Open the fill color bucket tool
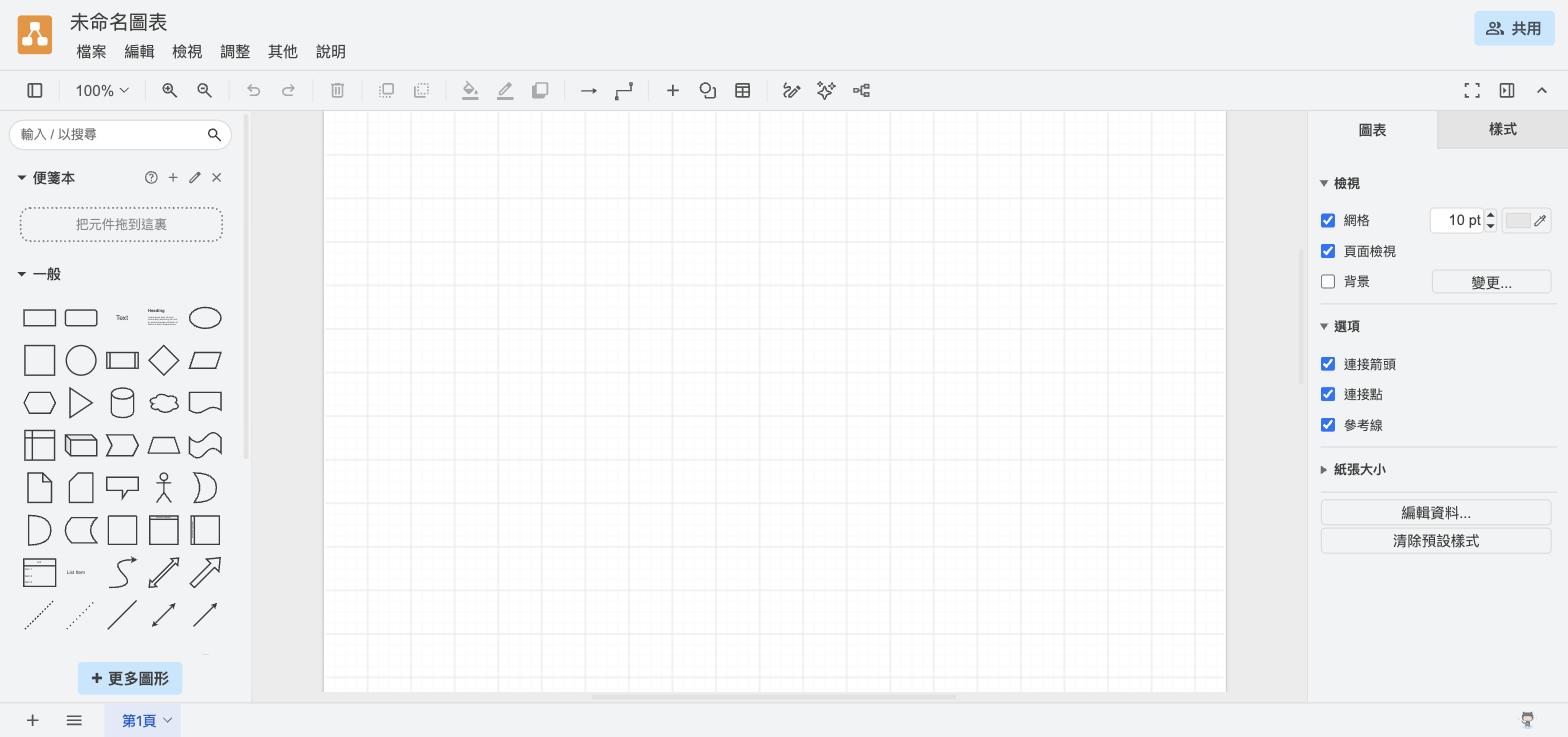Viewport: 1568px width, 737px height. click(x=470, y=91)
